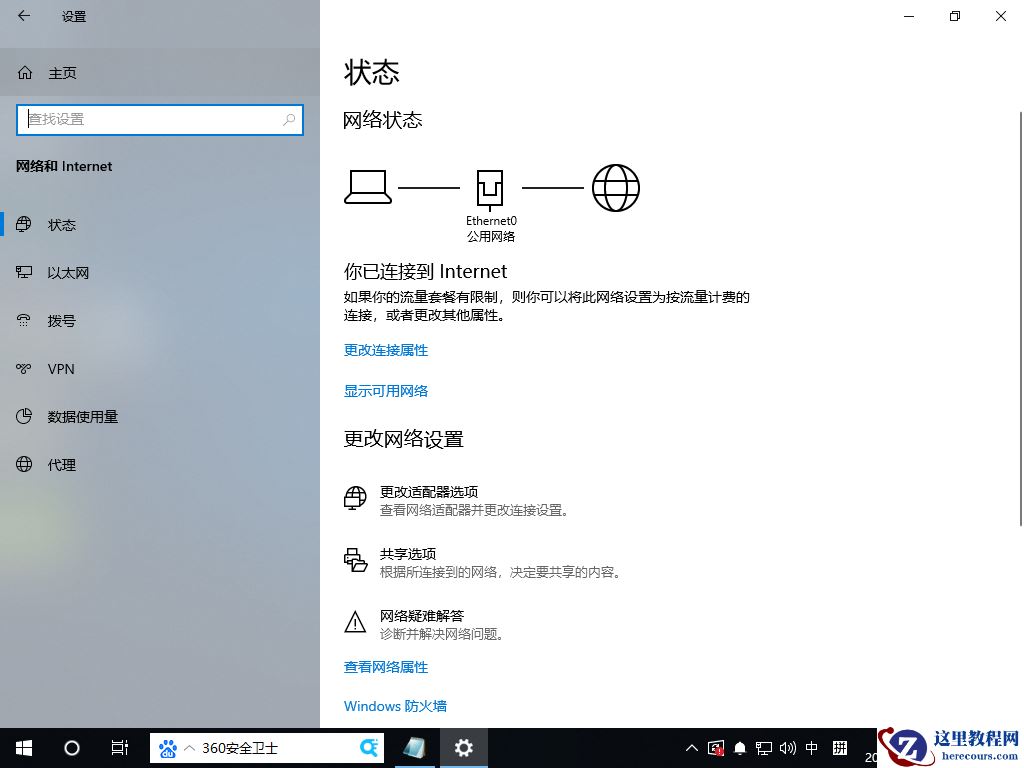1024x768 pixels.
Task: Open the notification center bell icon
Action: (740, 748)
